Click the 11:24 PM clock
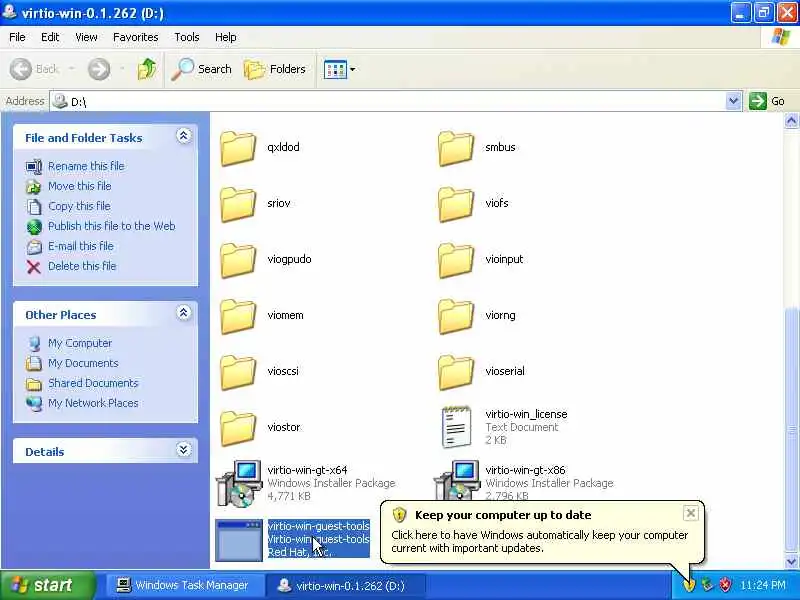This screenshot has height=600, width=800. [763, 585]
